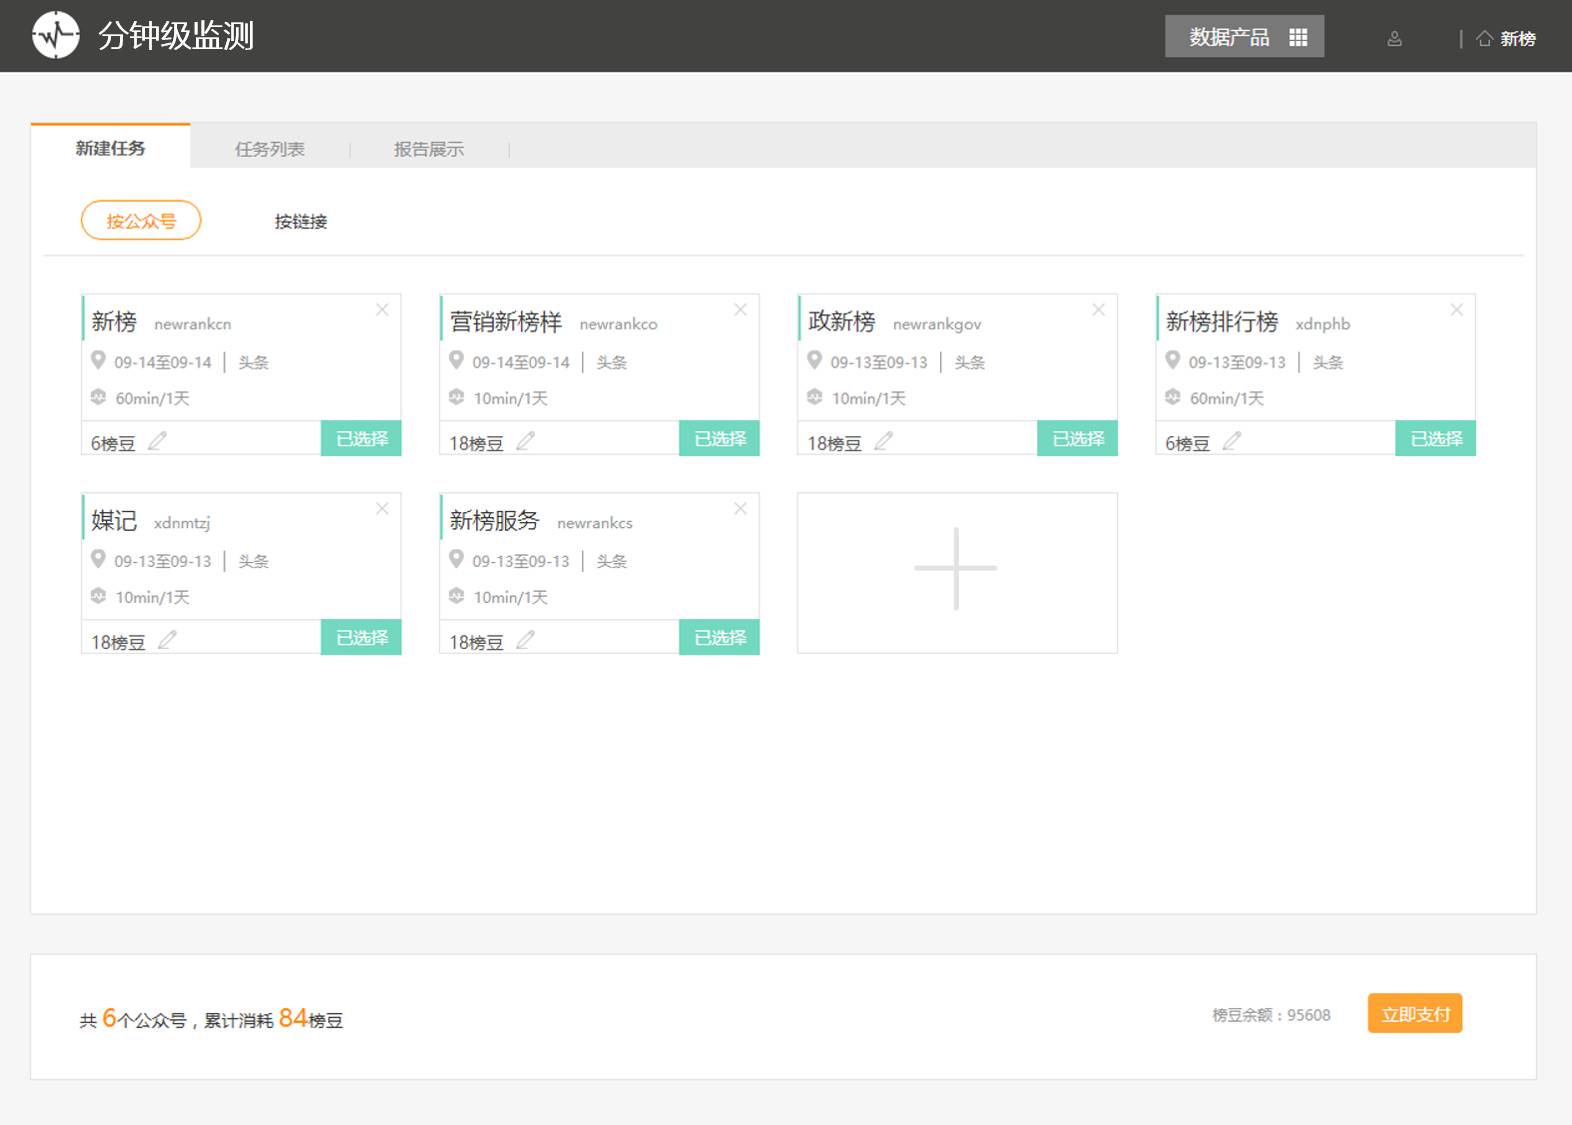1572x1125 pixels.
Task: Open the 报告展示 tab
Action: click(x=428, y=149)
